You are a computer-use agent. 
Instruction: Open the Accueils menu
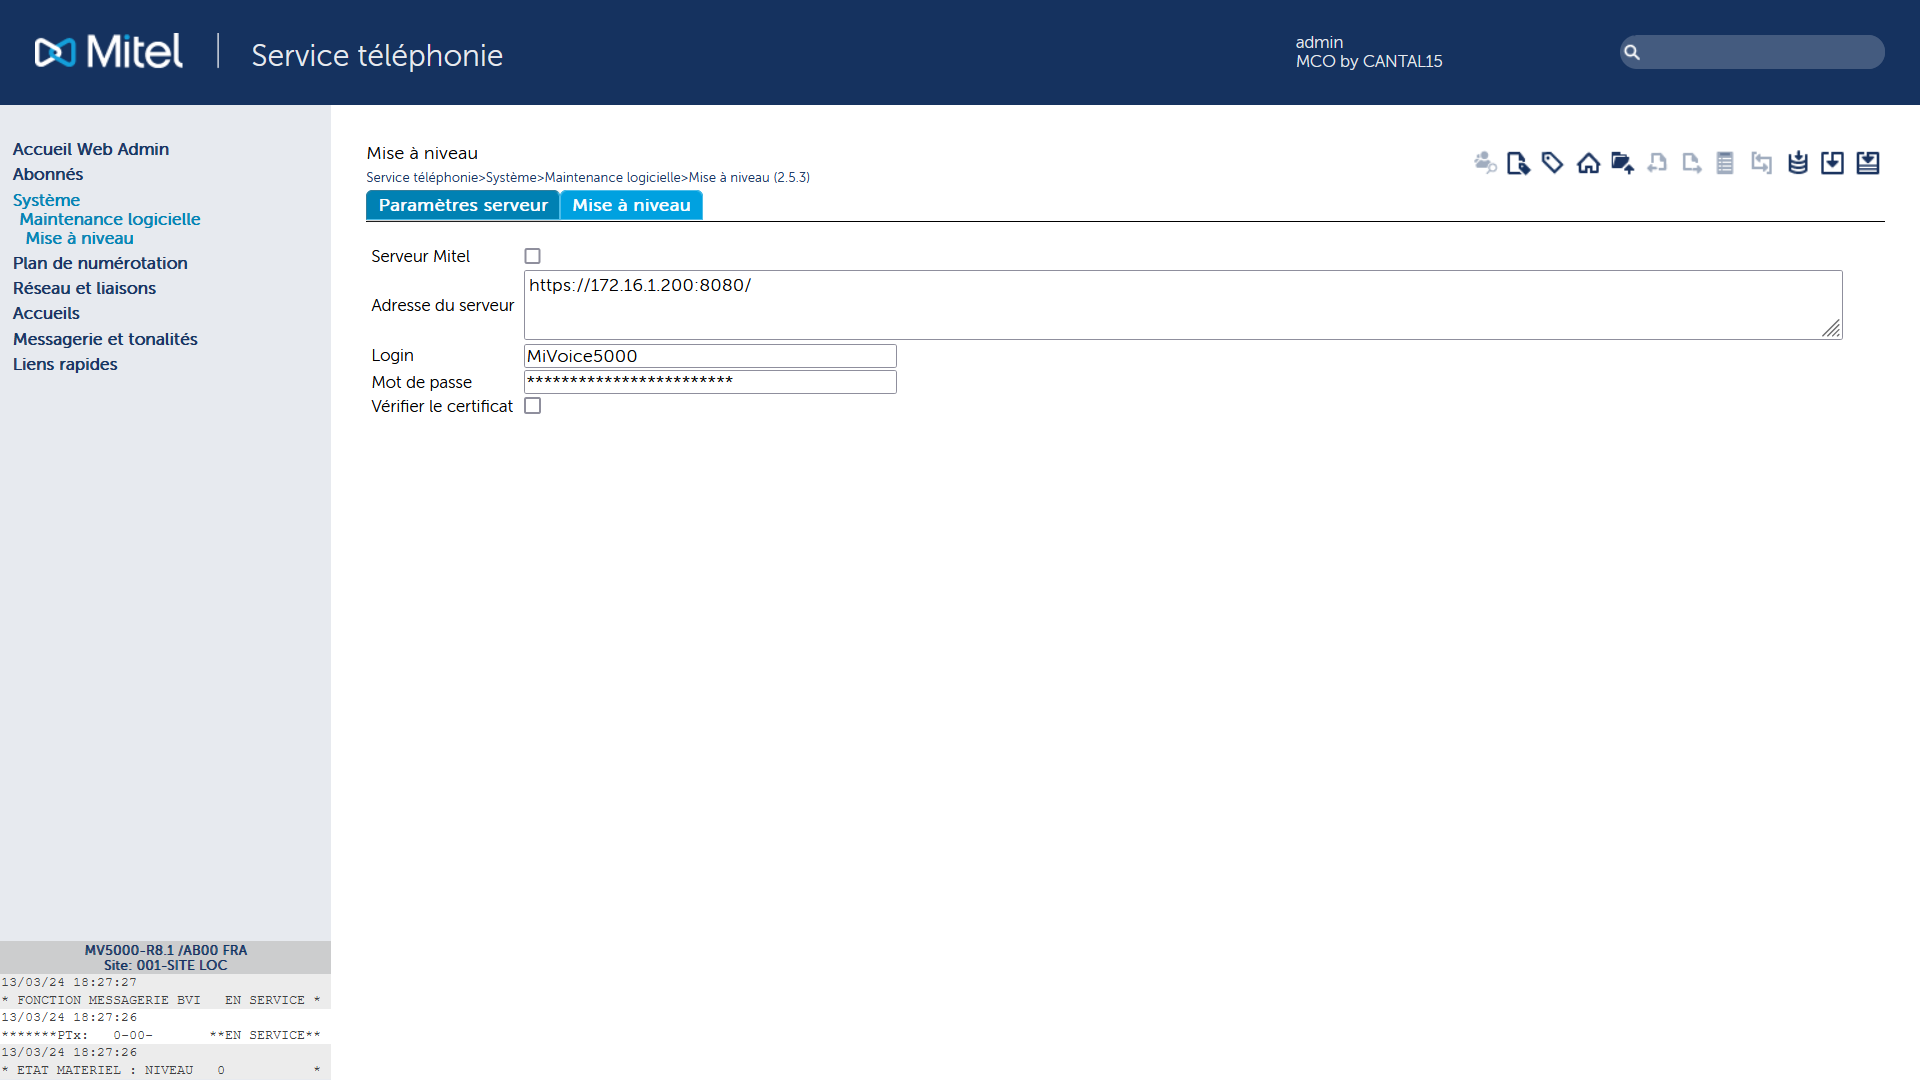tap(46, 313)
